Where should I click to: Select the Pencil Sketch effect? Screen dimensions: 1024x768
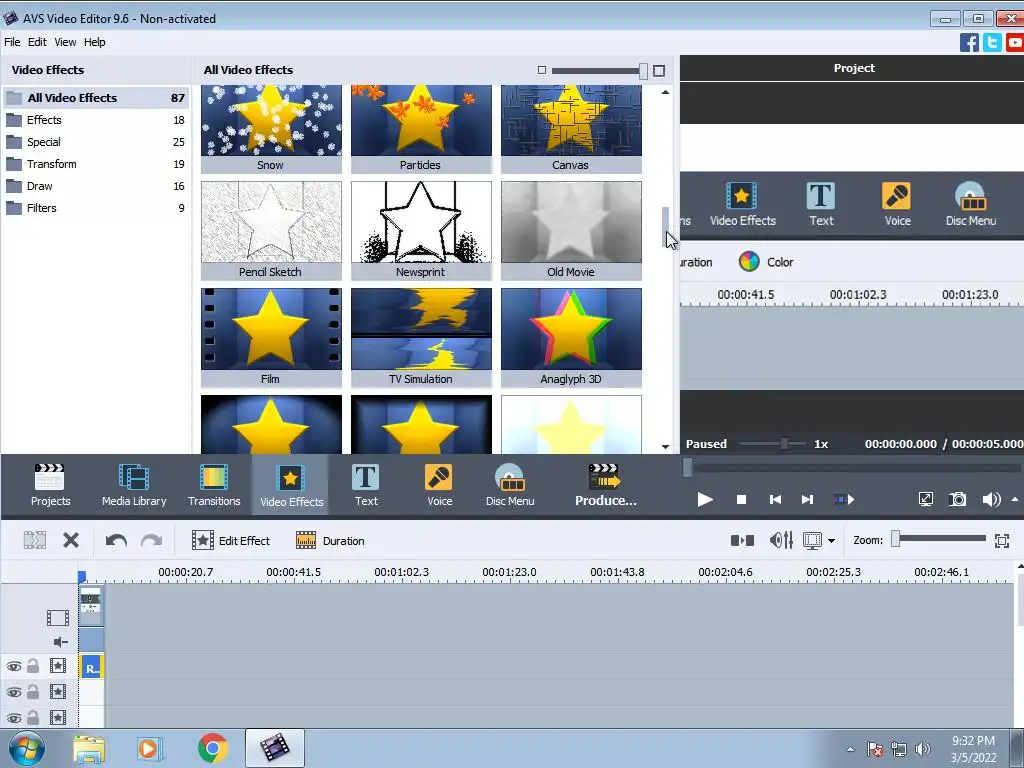click(271, 231)
